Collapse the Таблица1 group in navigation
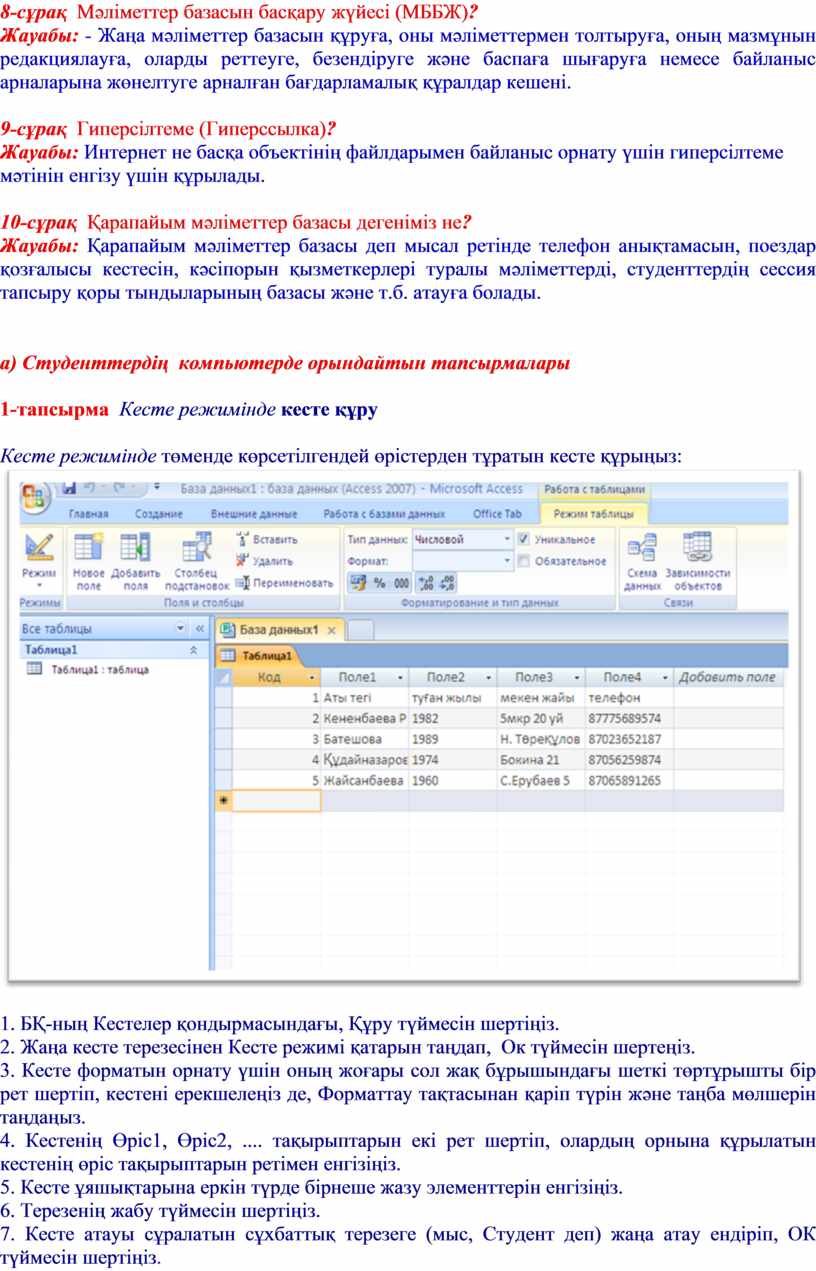Screen dimensions: 816x1271 (x=193, y=650)
